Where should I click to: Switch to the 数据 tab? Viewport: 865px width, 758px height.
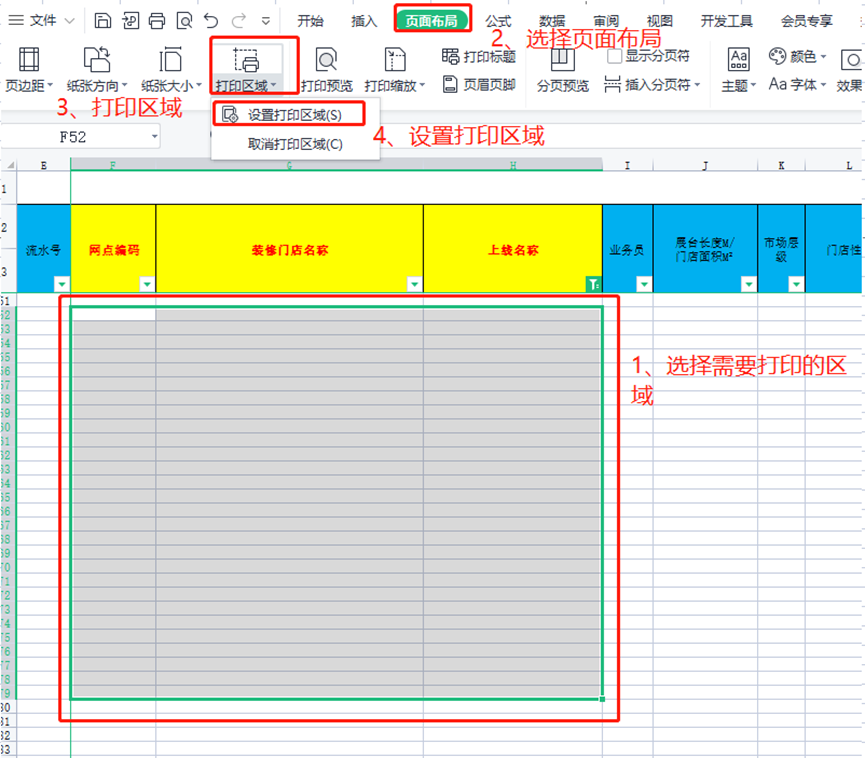point(552,21)
